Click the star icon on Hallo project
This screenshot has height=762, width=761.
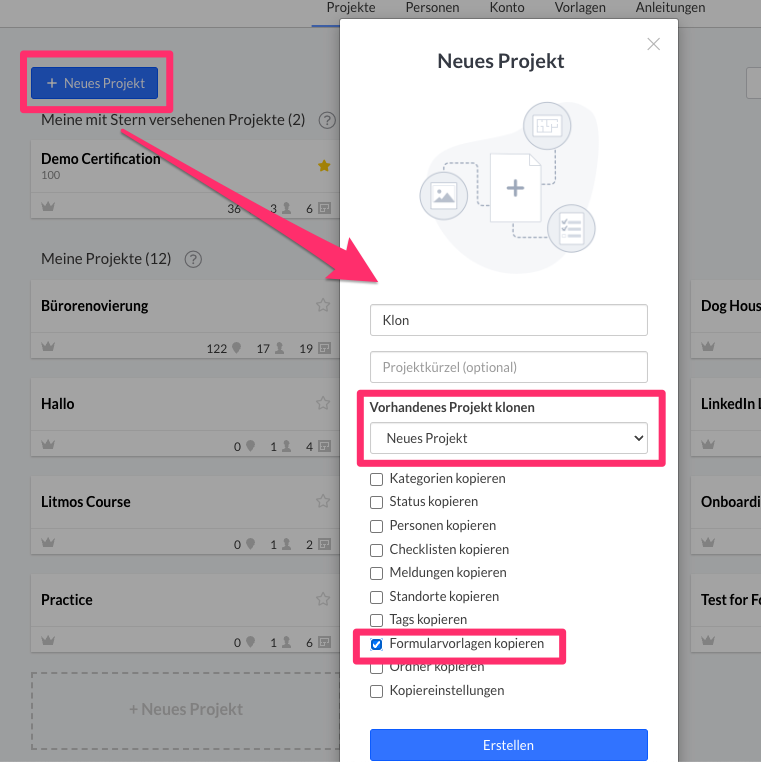322,403
